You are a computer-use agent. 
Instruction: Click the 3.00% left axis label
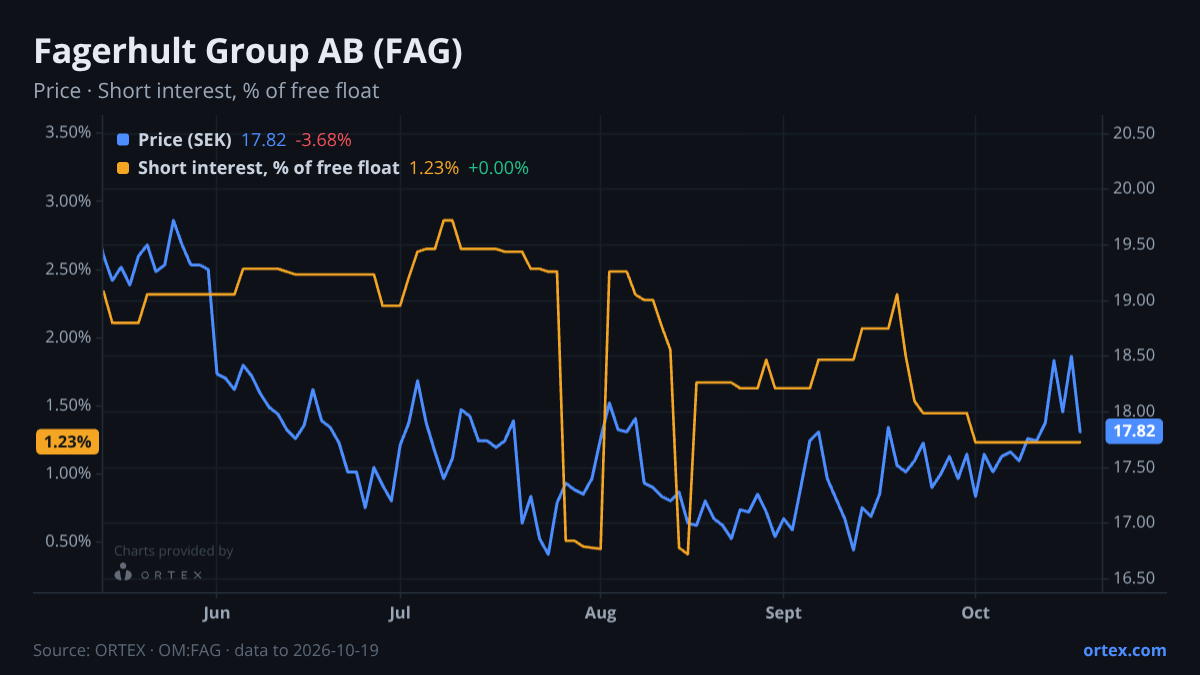click(69, 201)
